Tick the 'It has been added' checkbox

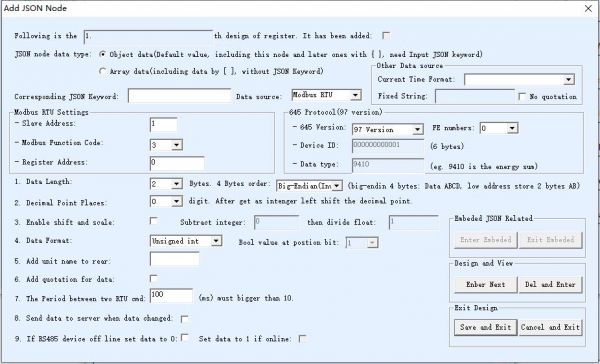click(386, 36)
